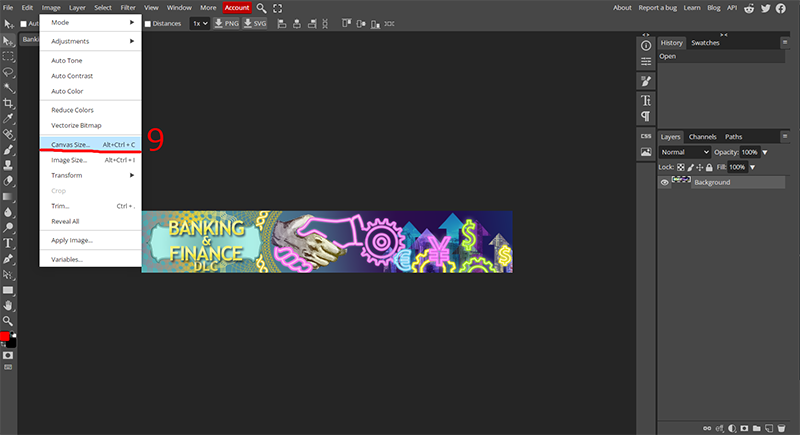Create new folder in Layers panel

click(757, 428)
